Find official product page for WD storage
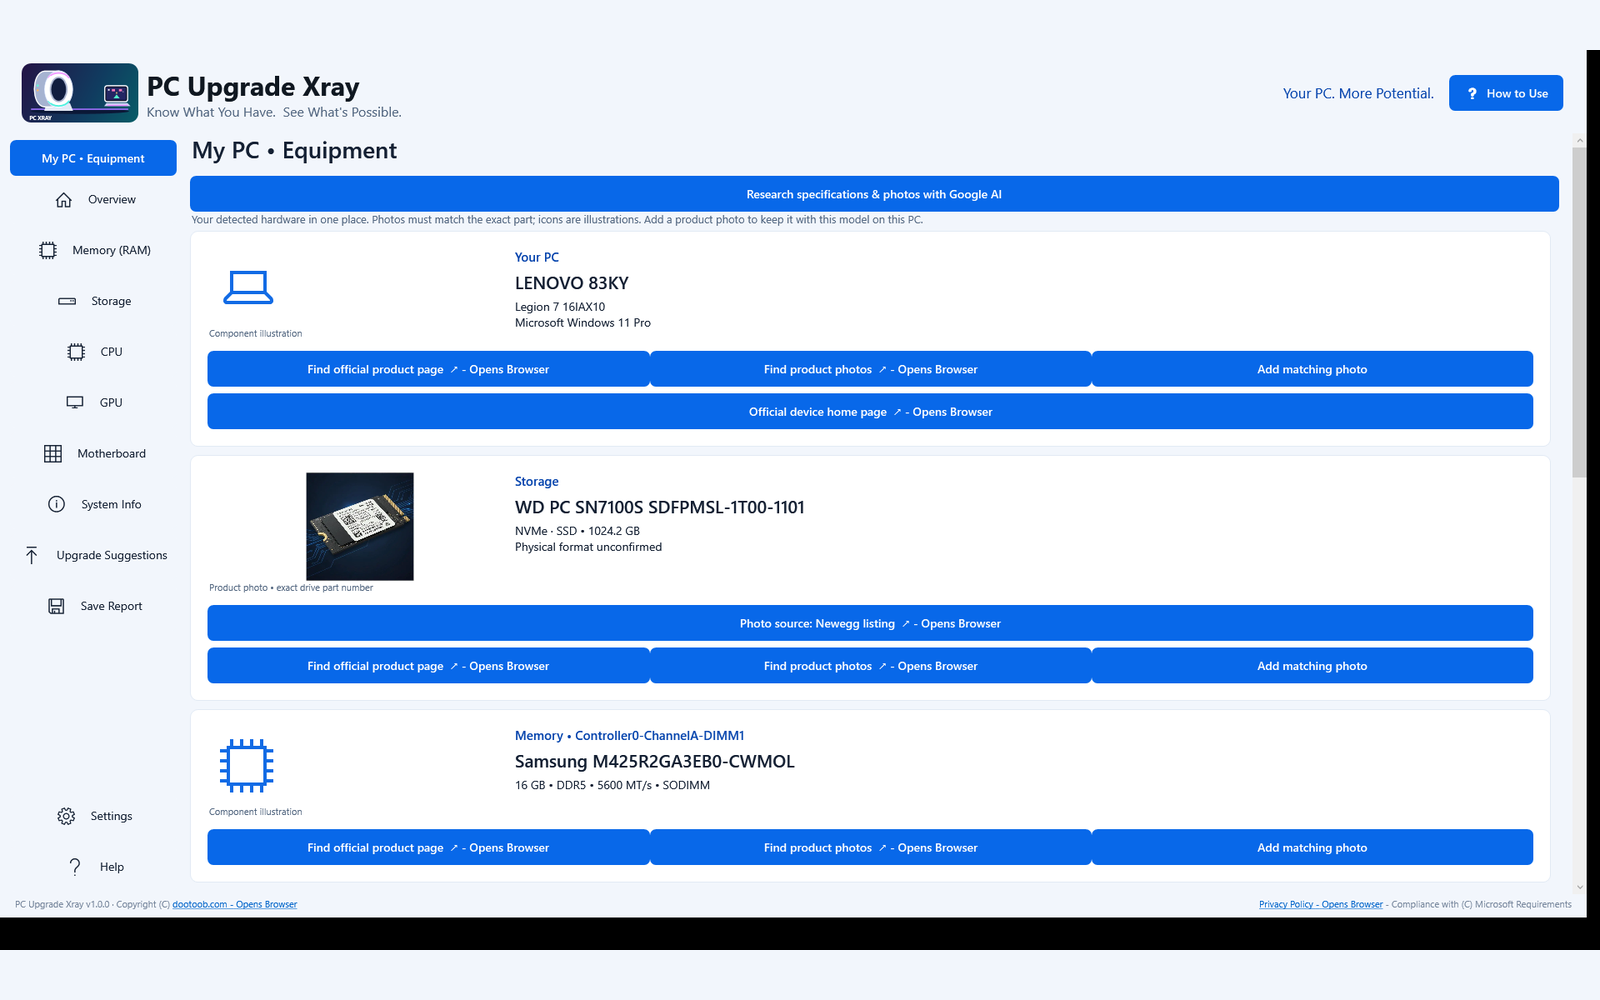Screen dimensions: 1600x1000 428,666
